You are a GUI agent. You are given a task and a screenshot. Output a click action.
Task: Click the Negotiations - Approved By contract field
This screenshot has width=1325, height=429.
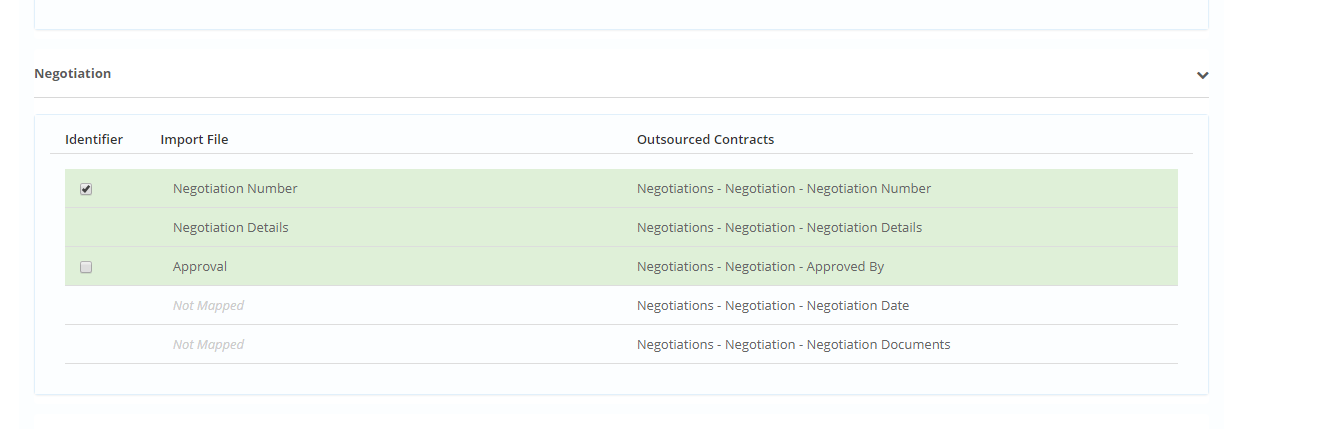(x=760, y=267)
